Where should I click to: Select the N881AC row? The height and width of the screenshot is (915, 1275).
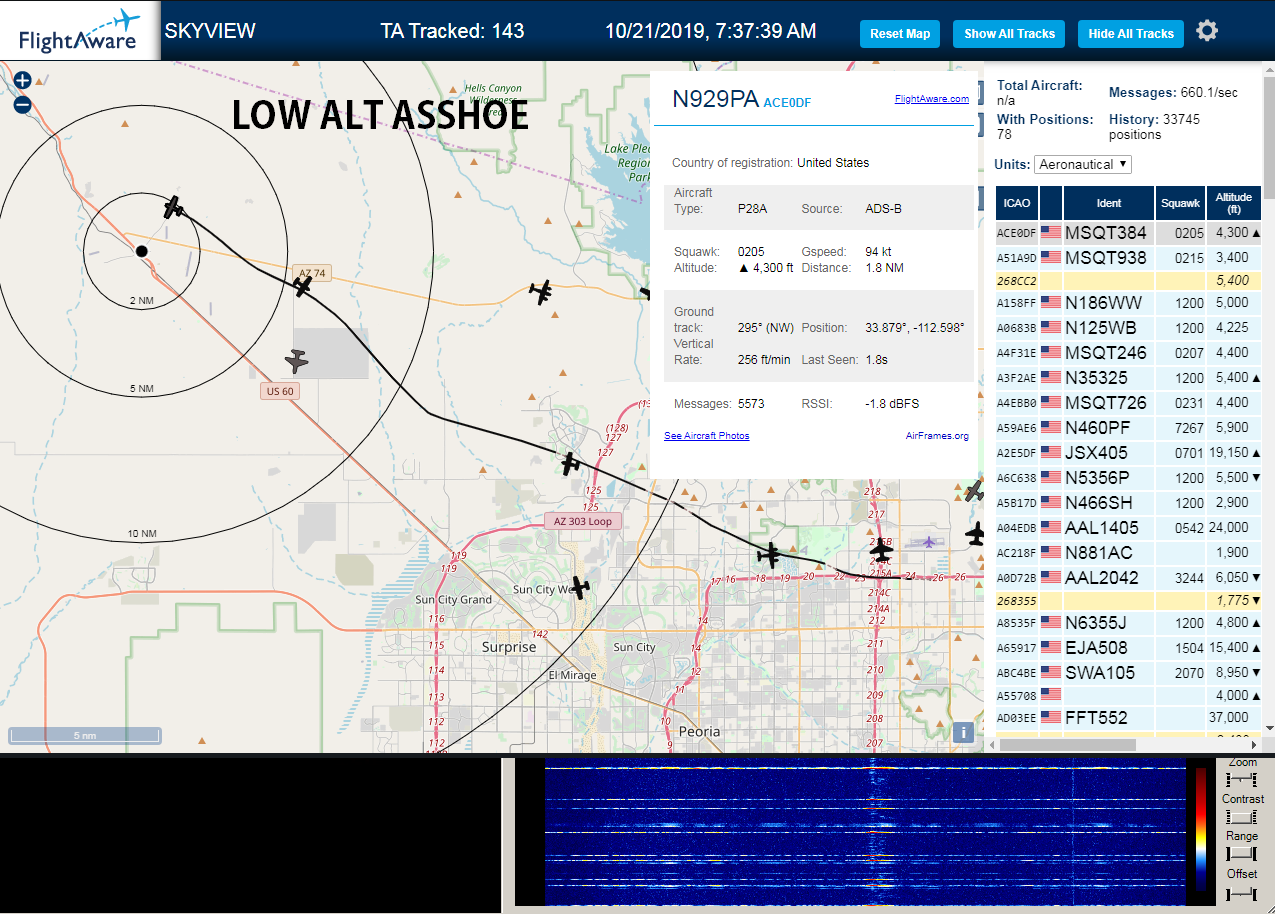1129,553
